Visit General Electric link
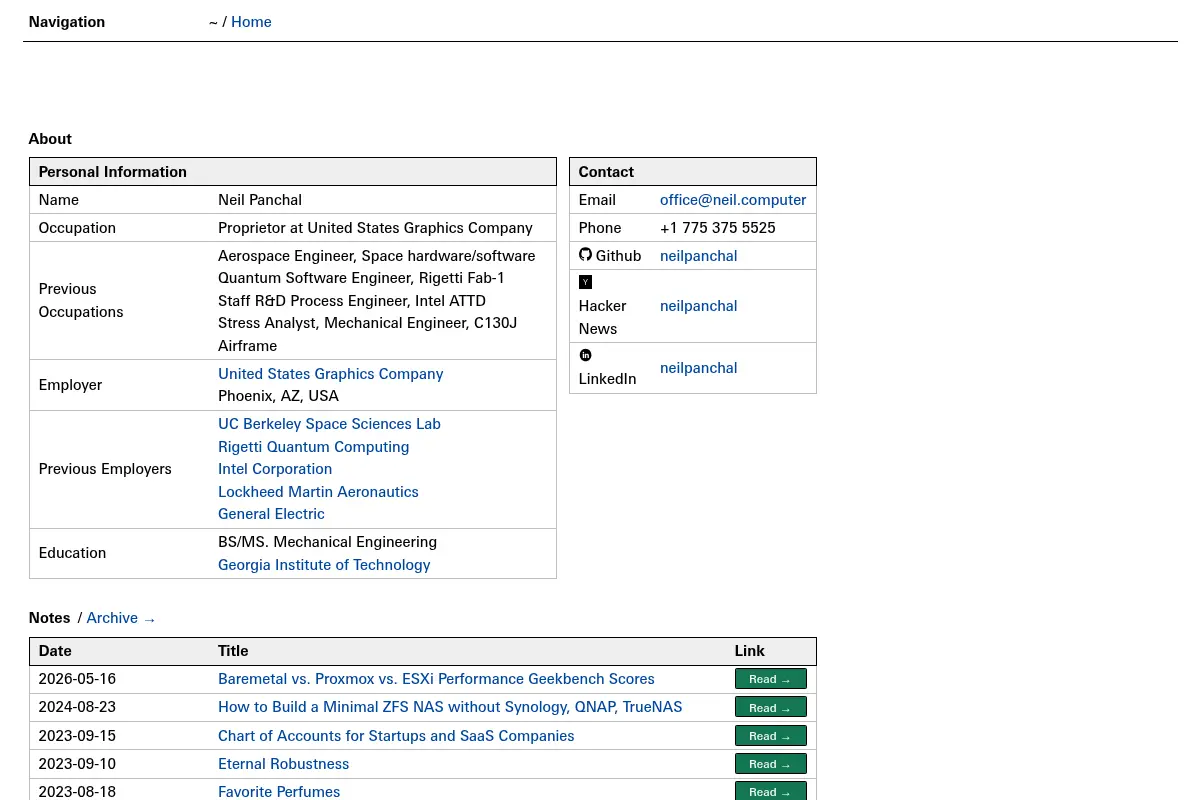The width and height of the screenshot is (1200, 800). (x=271, y=514)
